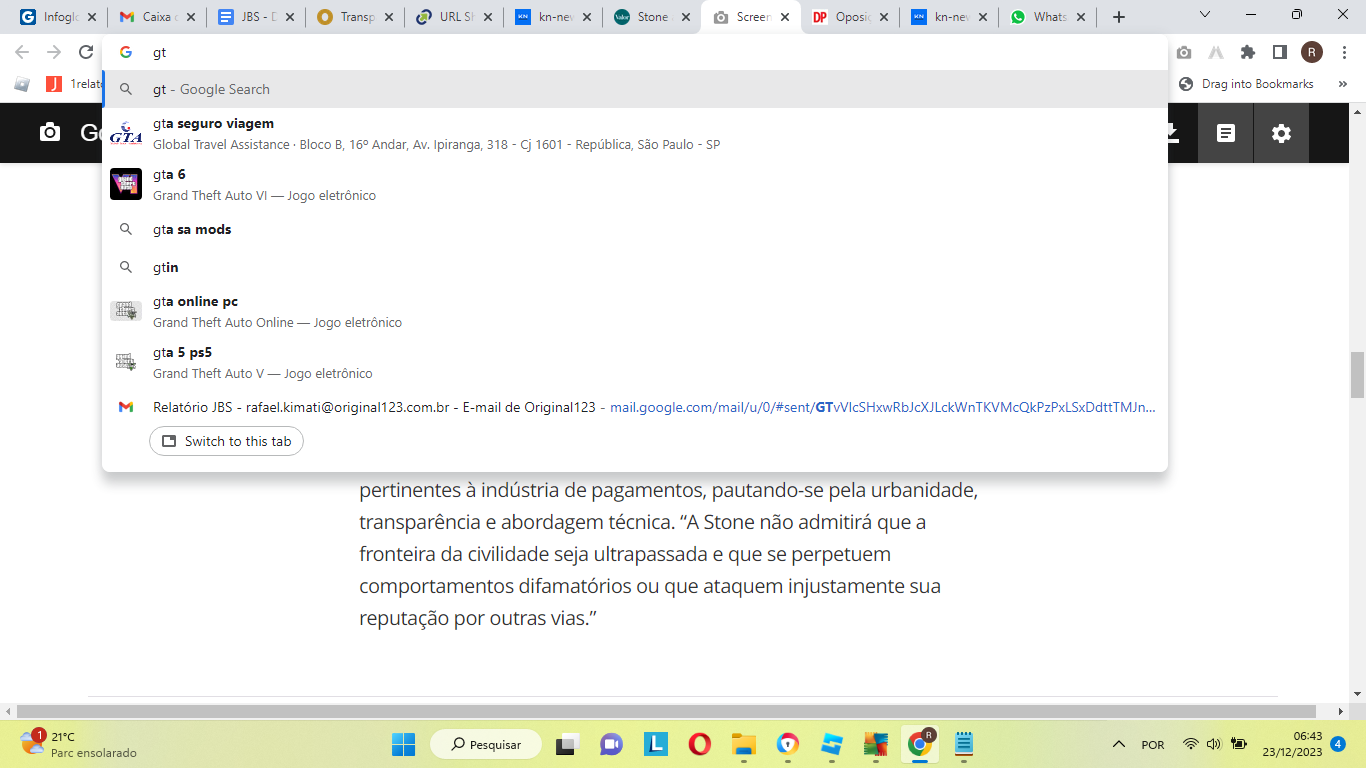Open the Teams Chat taskbar icon
The height and width of the screenshot is (768, 1366).
(x=611, y=744)
